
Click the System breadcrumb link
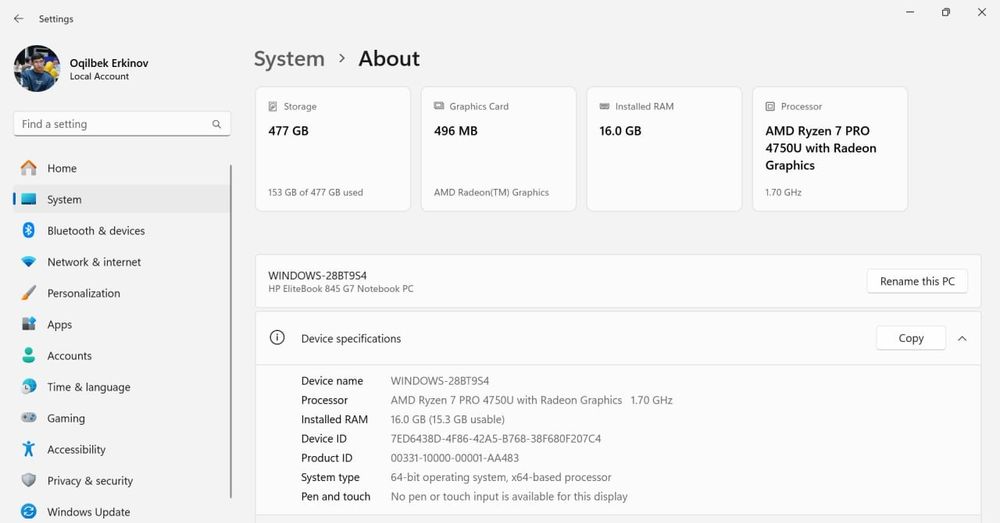click(289, 59)
